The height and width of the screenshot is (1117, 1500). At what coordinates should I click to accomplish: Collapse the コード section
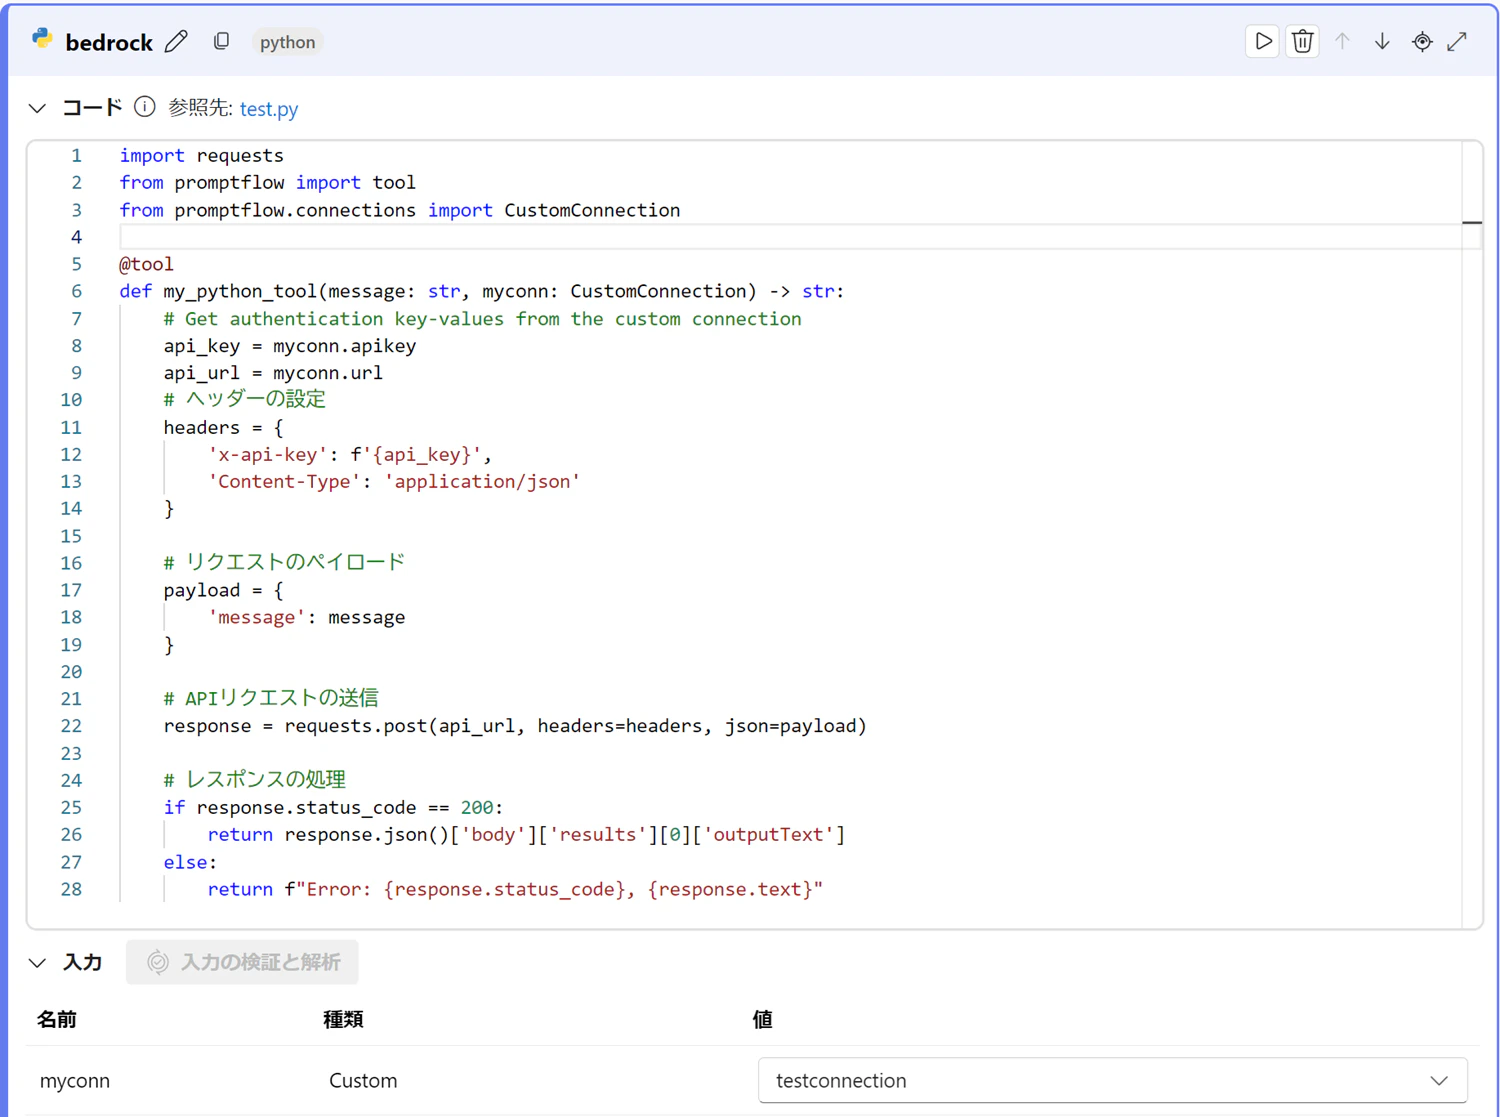coord(38,108)
